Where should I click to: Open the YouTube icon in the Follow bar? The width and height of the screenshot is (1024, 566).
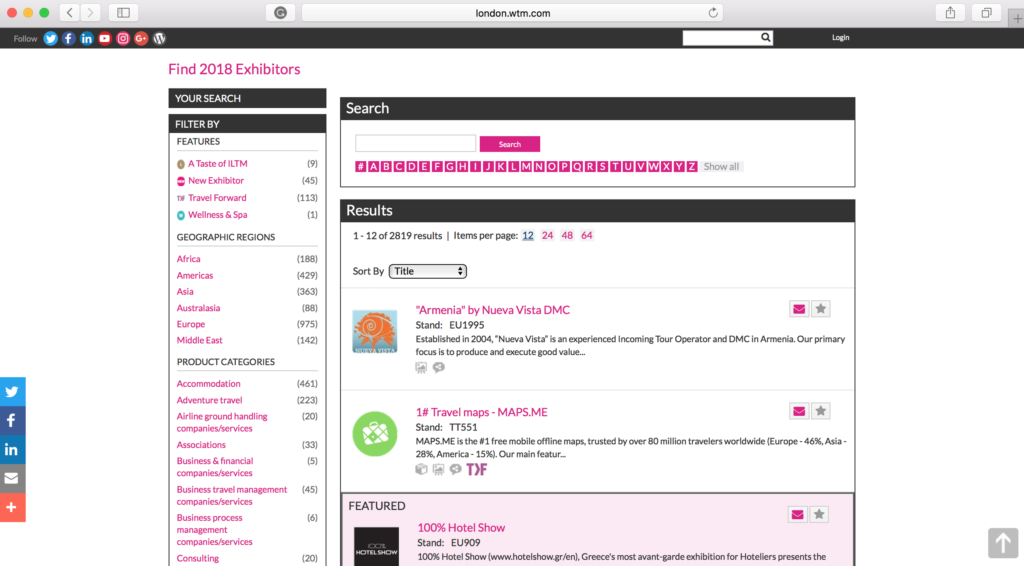pos(104,39)
